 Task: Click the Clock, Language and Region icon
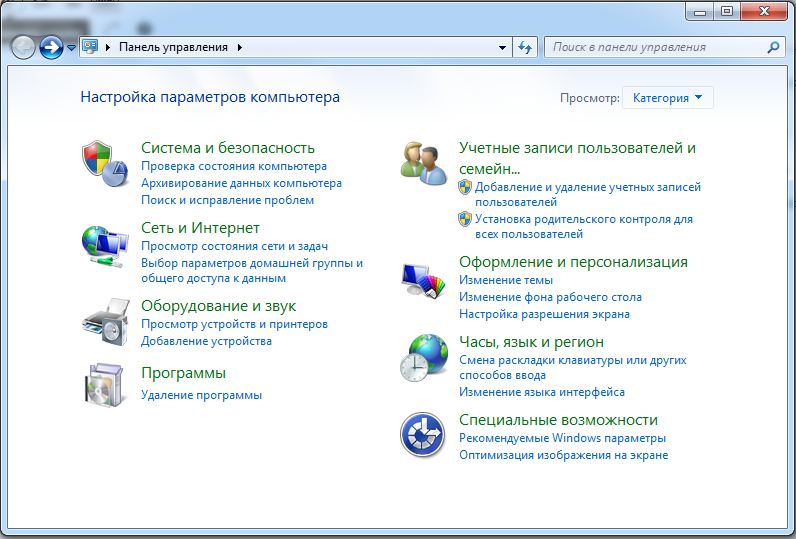[x=422, y=357]
